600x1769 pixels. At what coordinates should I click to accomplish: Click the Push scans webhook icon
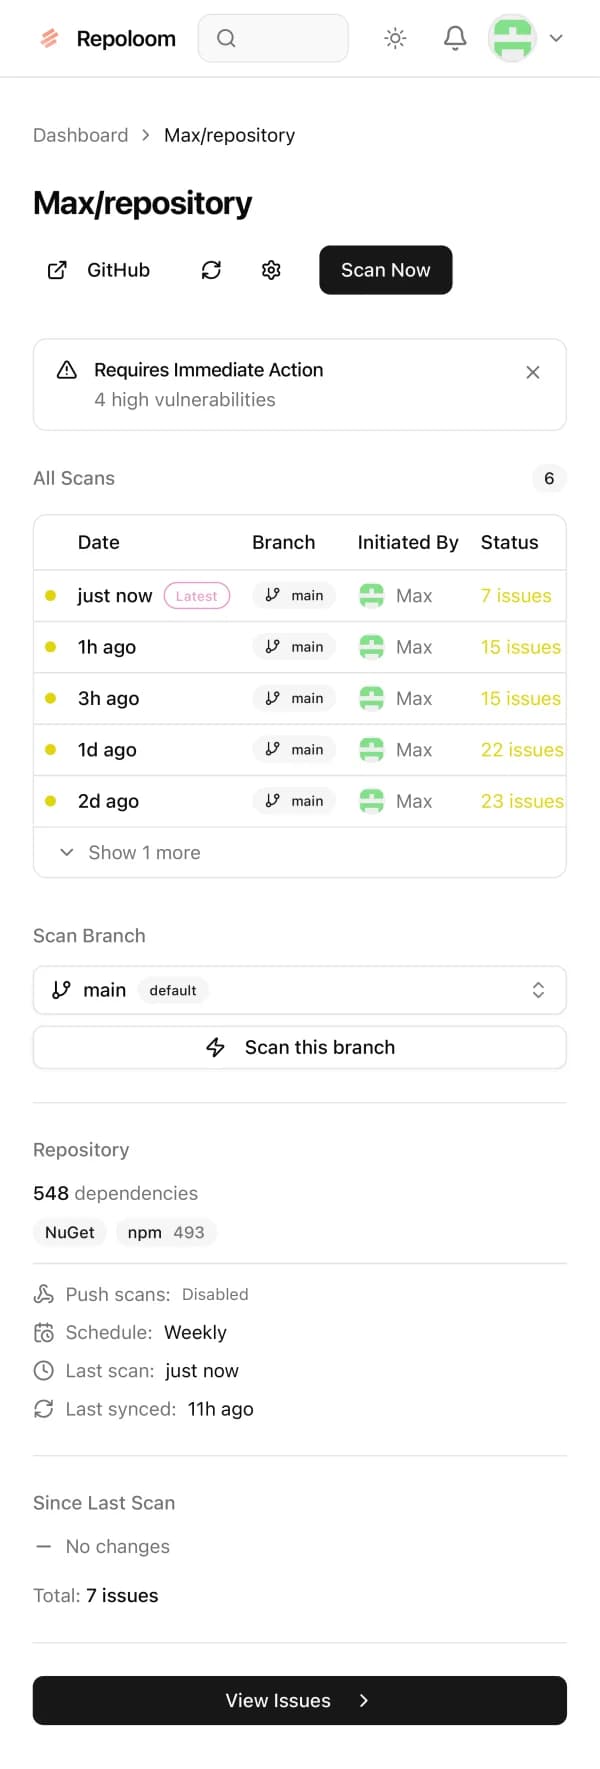click(x=43, y=1294)
